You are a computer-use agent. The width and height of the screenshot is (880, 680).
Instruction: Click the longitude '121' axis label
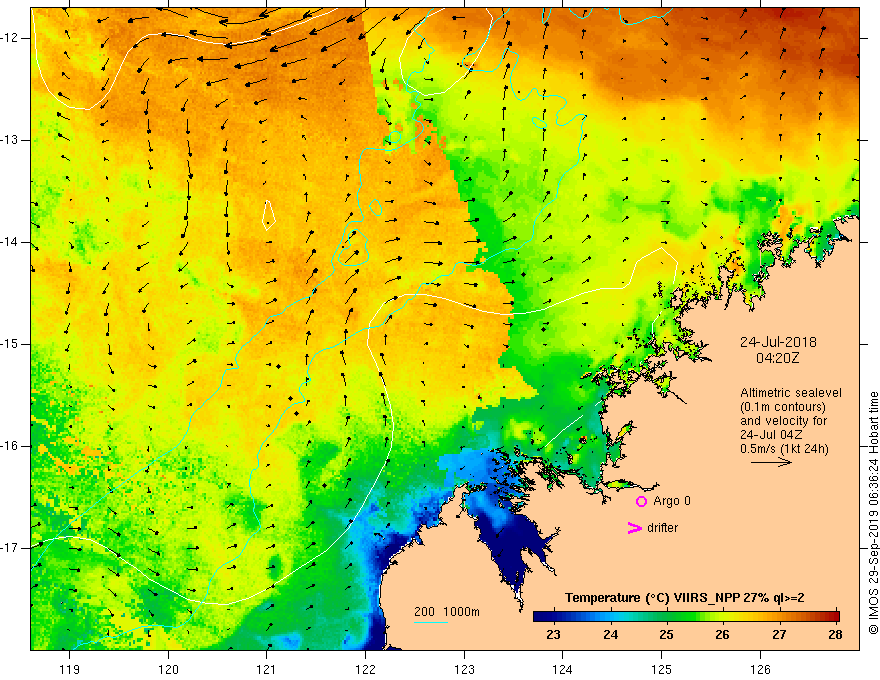(x=267, y=669)
